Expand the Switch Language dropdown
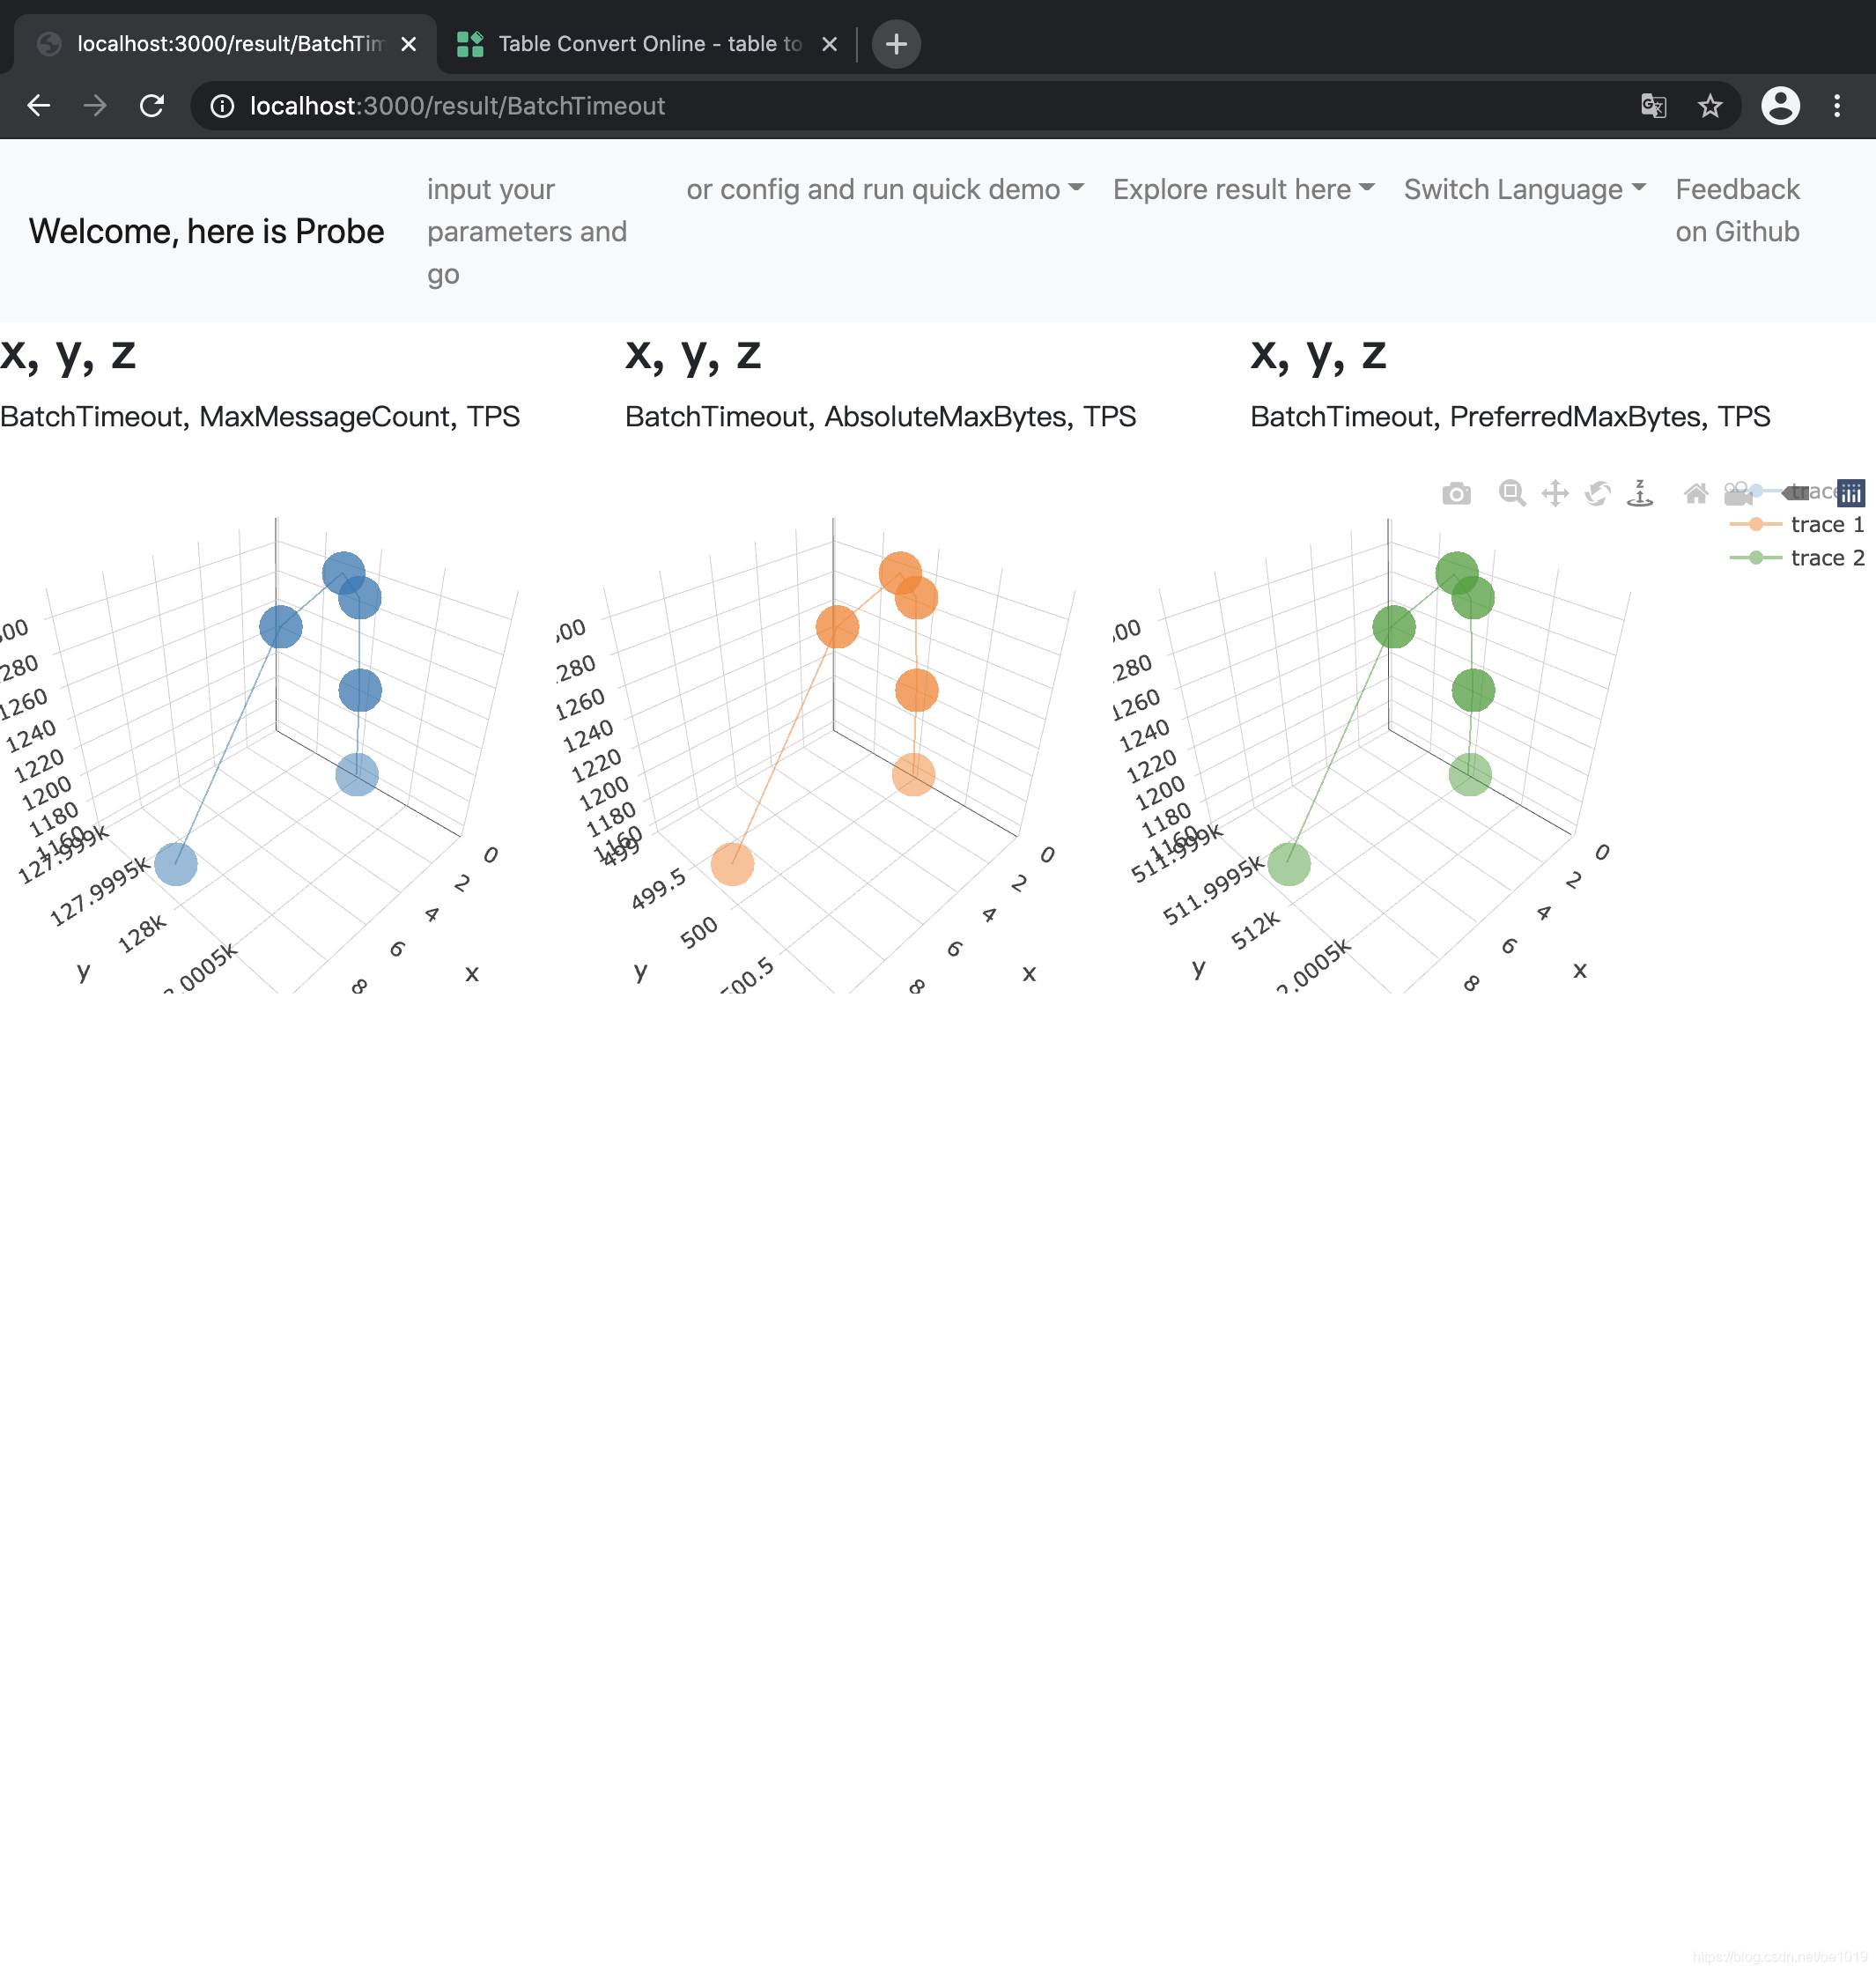Screen dimensions: 1876x1973 tap(1525, 189)
